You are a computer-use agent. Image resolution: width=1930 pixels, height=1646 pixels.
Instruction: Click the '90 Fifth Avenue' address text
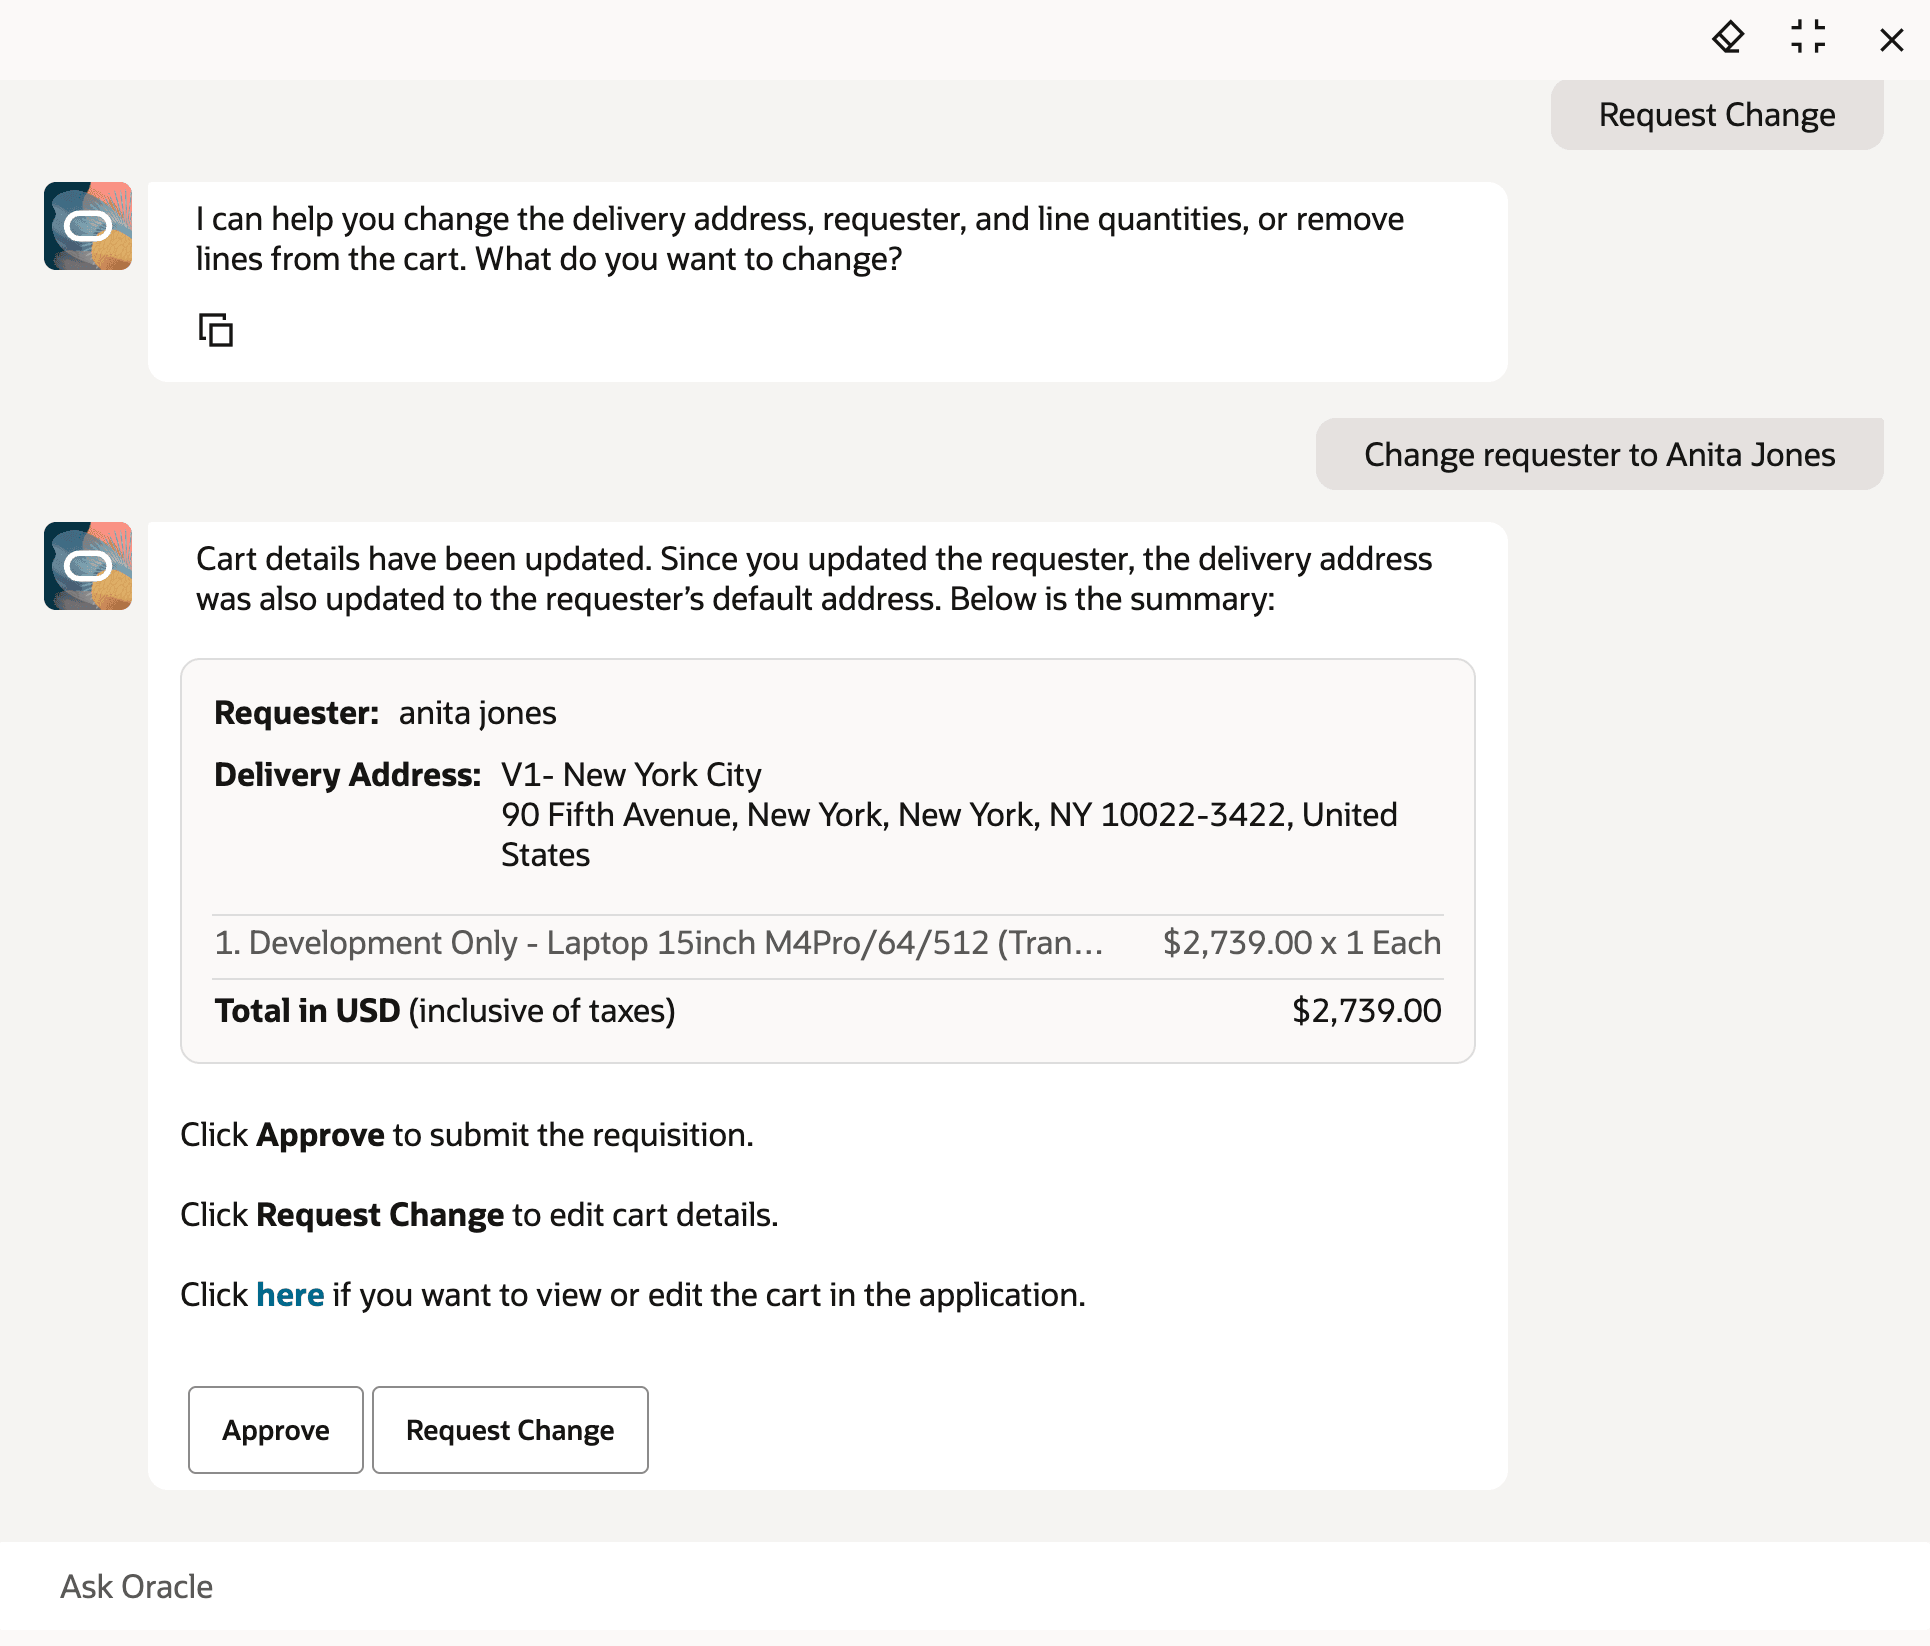coord(949,835)
